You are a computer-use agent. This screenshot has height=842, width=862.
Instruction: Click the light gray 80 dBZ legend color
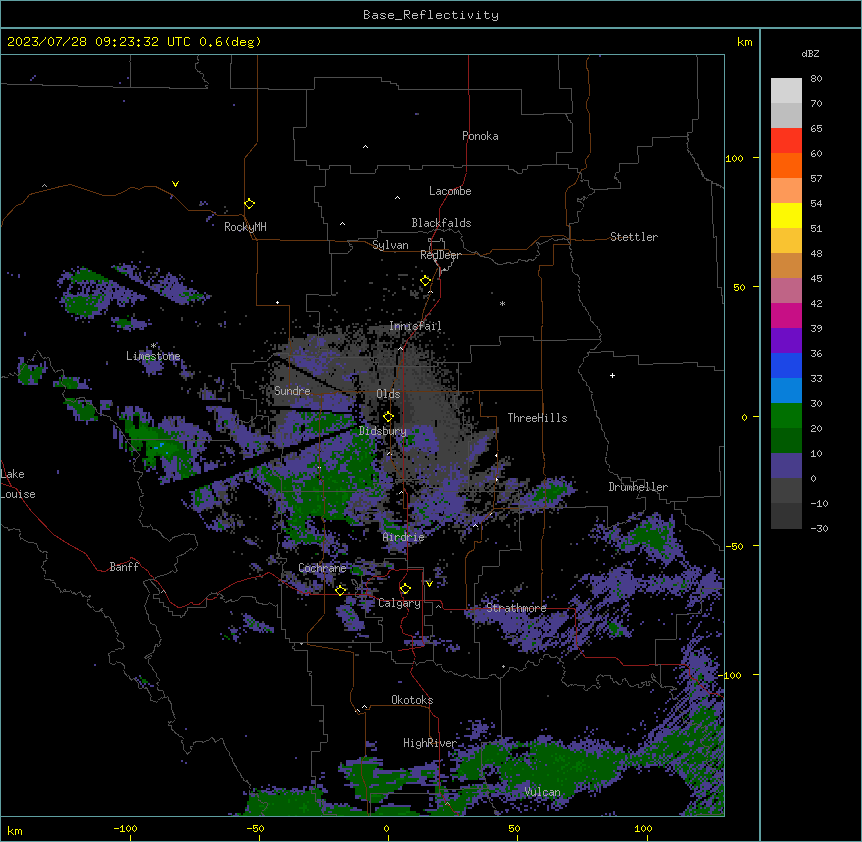(x=786, y=91)
